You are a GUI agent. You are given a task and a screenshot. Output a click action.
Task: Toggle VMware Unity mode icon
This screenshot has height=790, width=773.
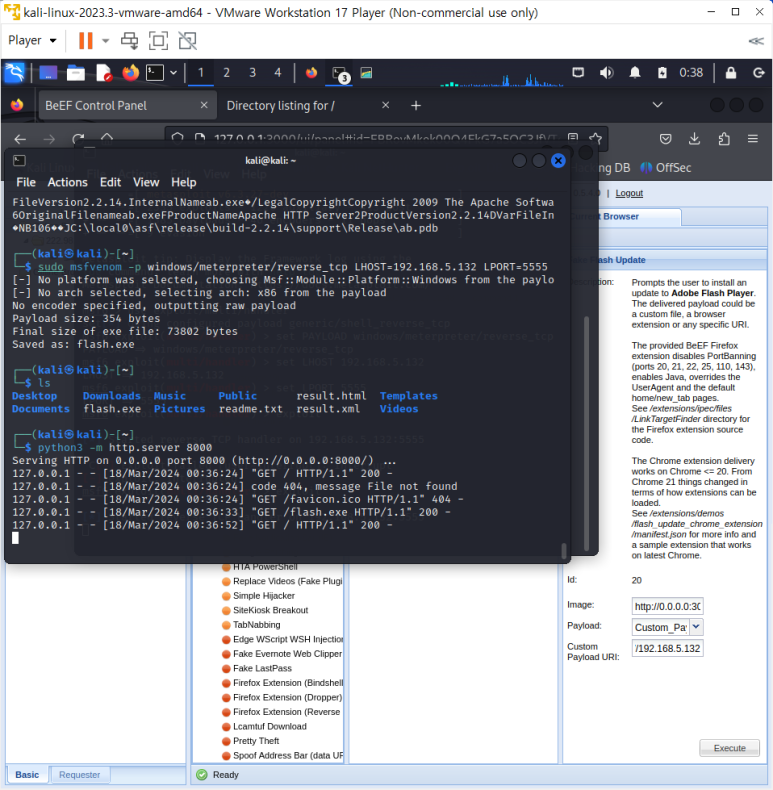(x=187, y=41)
